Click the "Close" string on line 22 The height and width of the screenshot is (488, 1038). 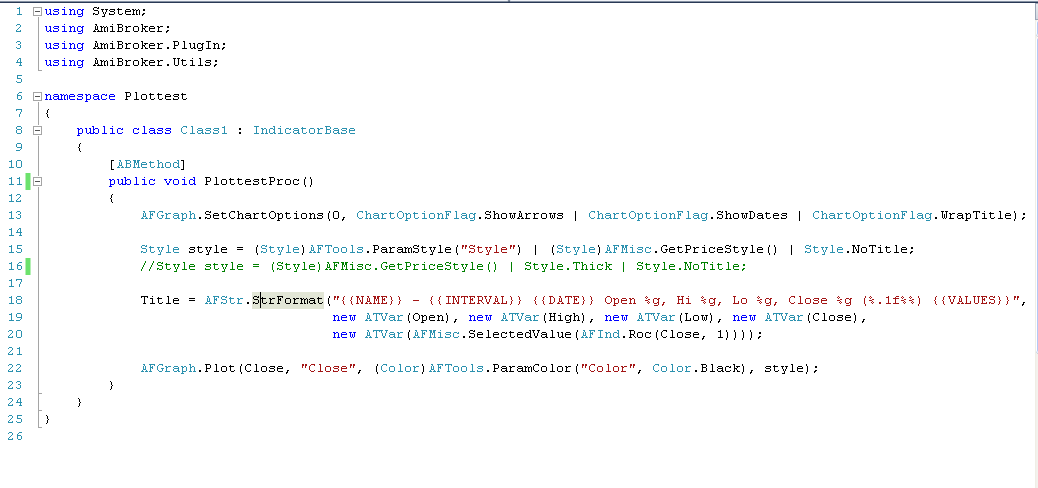click(328, 368)
